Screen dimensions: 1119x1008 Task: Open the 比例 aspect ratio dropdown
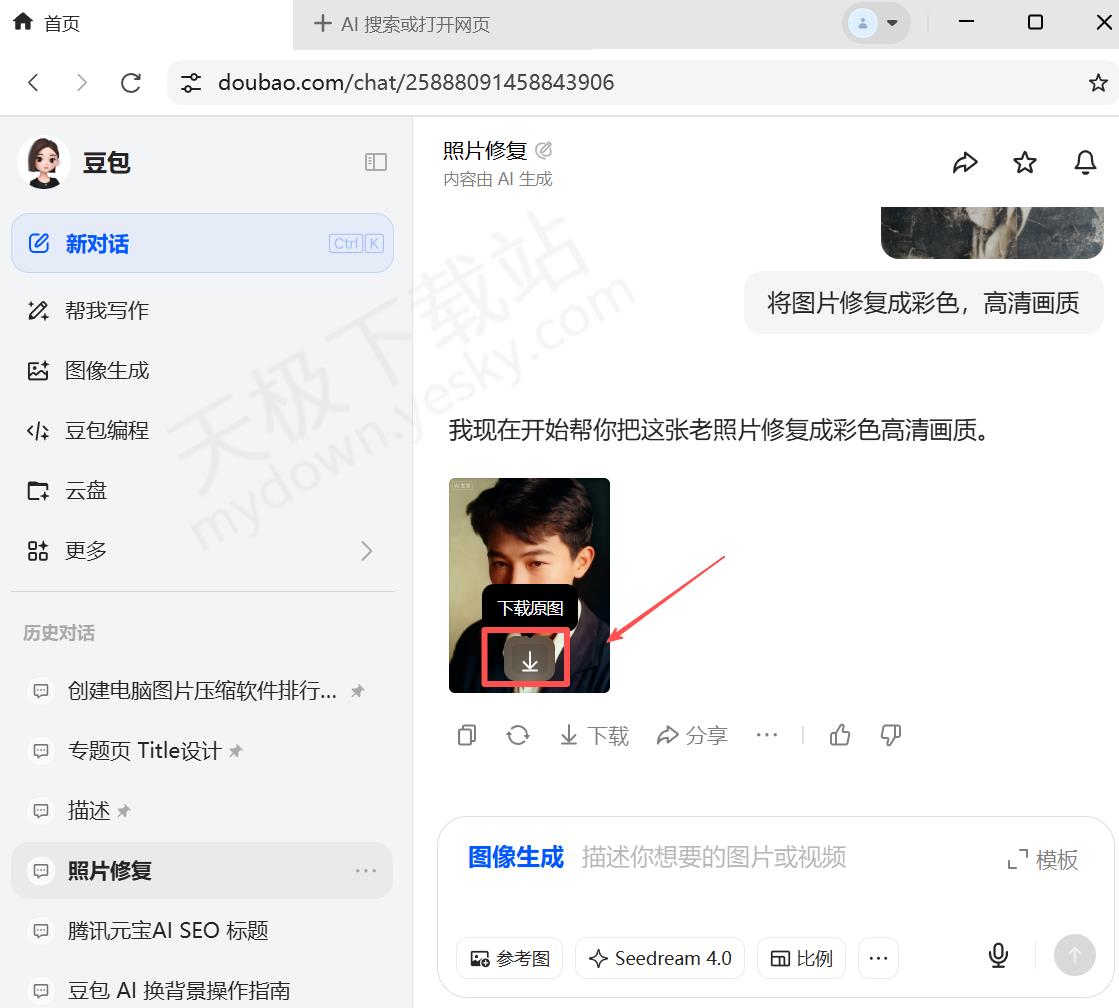click(801, 958)
